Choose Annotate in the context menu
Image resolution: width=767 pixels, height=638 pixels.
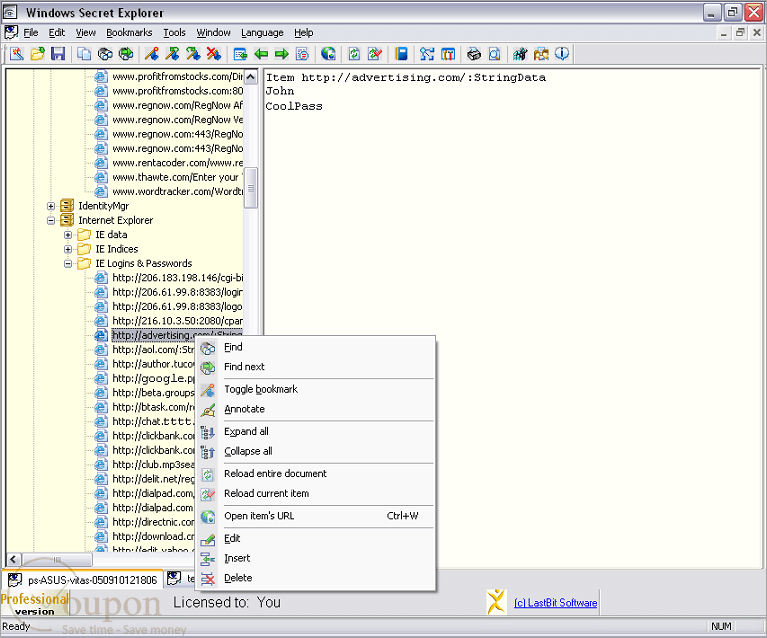click(x=315, y=409)
